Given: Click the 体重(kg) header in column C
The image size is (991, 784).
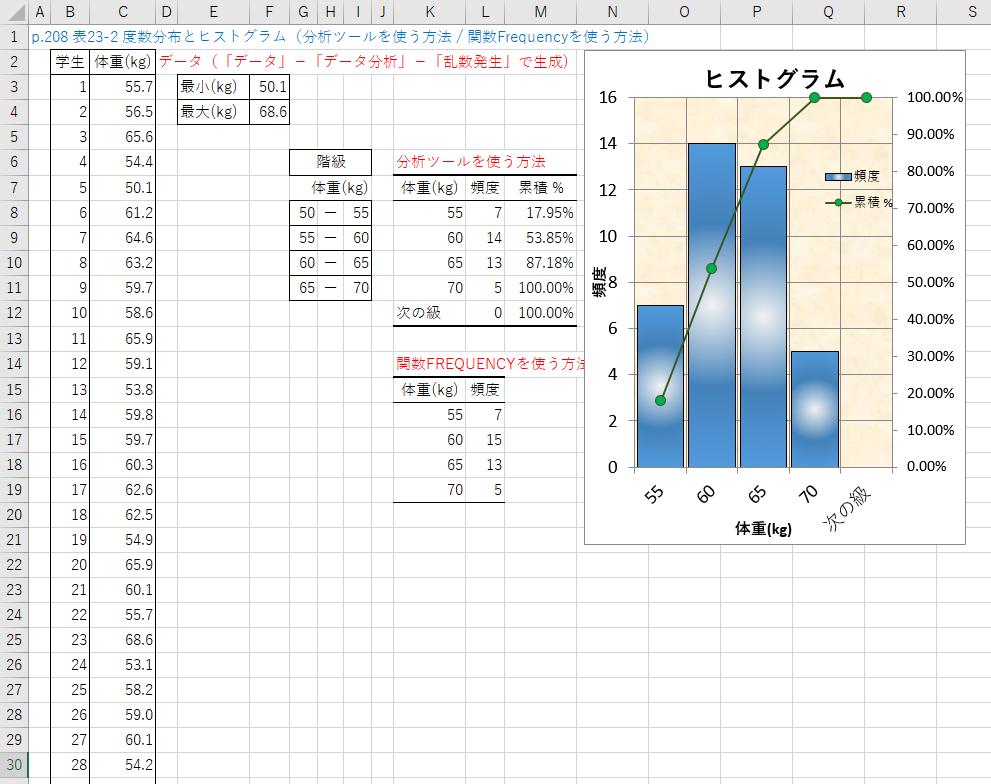Looking at the screenshot, I should coord(123,62).
